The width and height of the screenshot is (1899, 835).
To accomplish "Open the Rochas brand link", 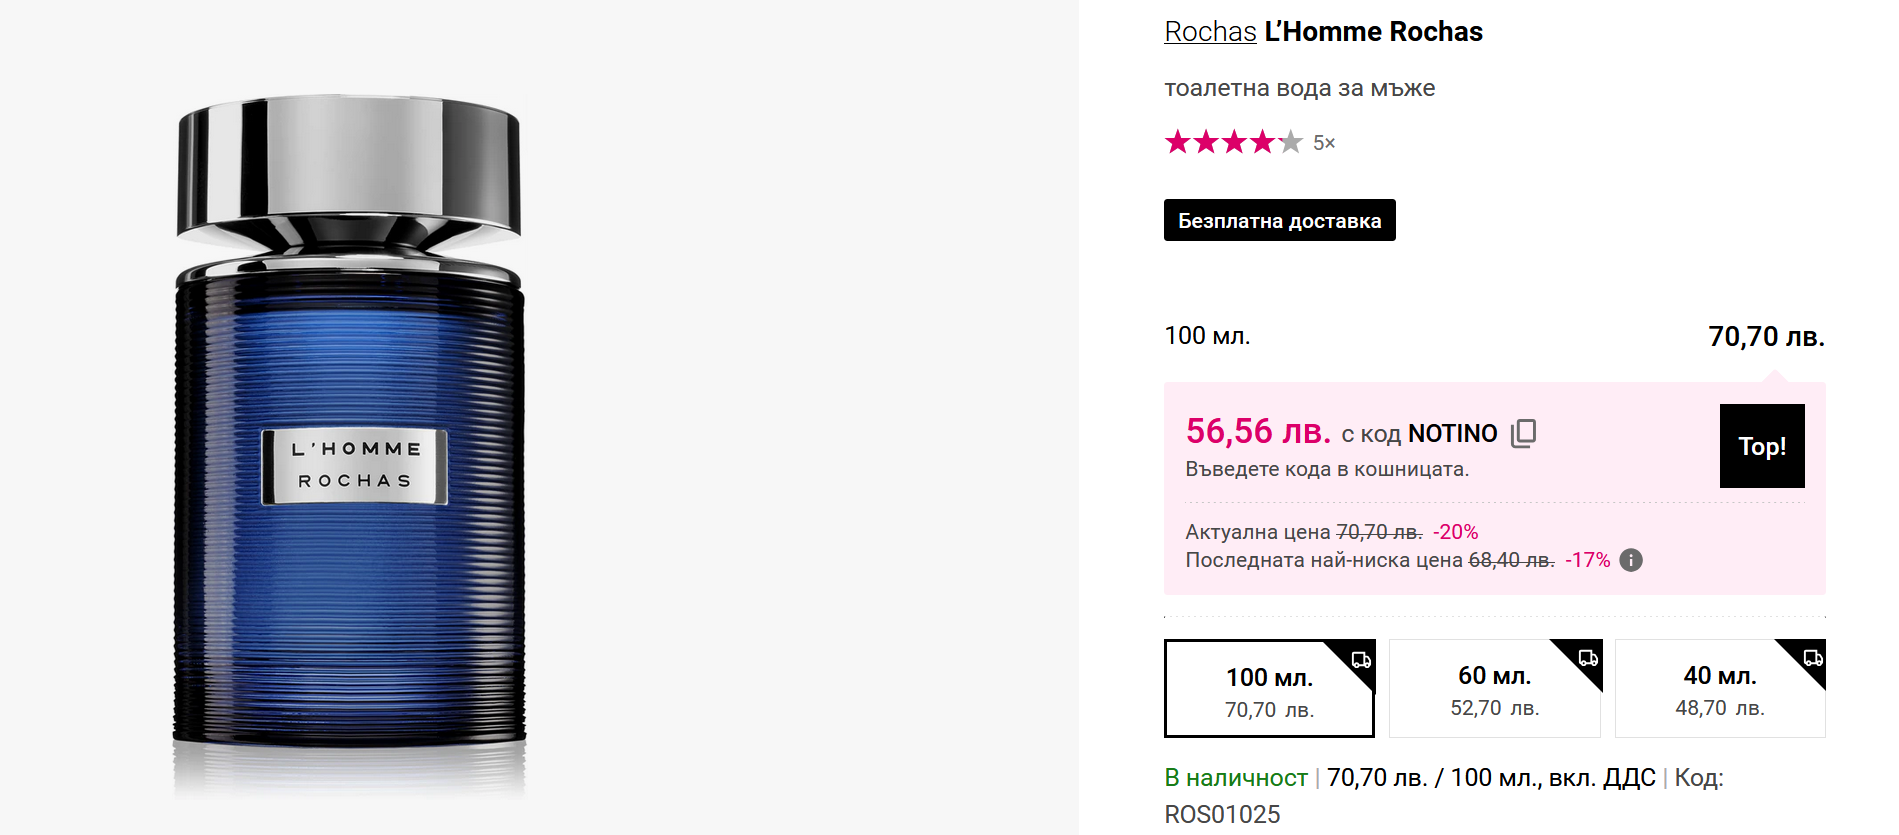I will (x=1210, y=32).
